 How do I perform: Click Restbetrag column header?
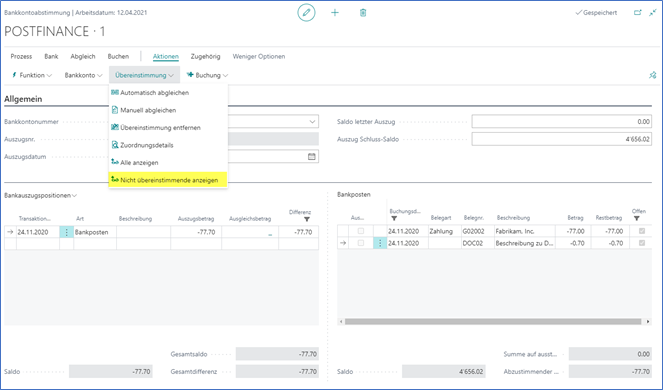pos(608,218)
